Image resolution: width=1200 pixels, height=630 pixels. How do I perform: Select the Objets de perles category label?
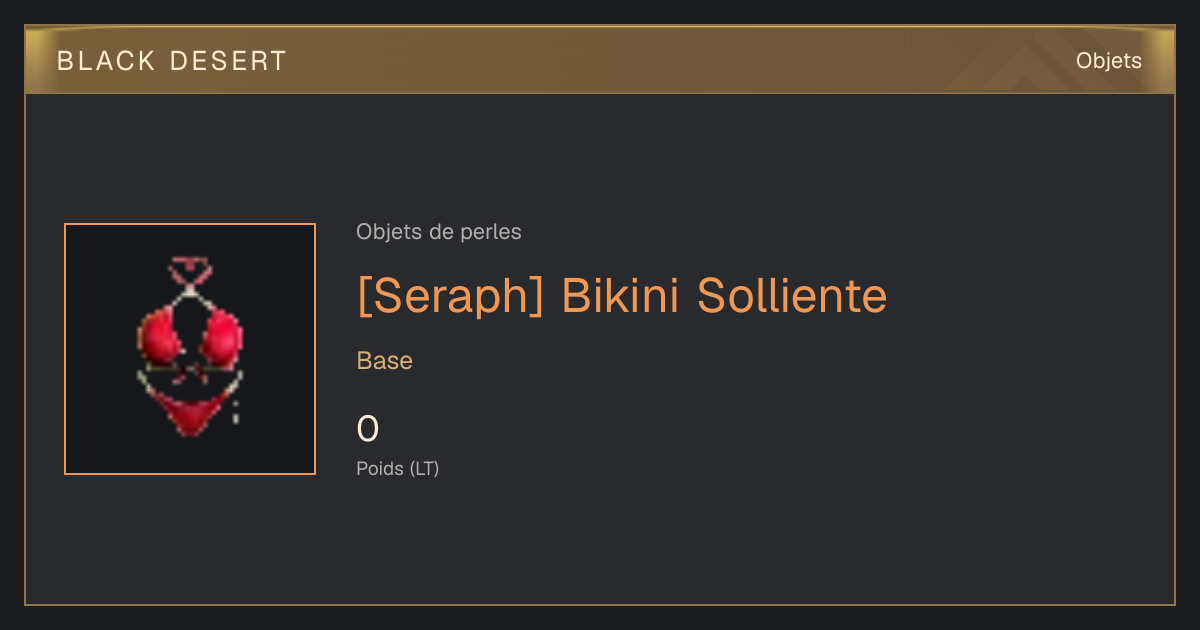pos(439,232)
